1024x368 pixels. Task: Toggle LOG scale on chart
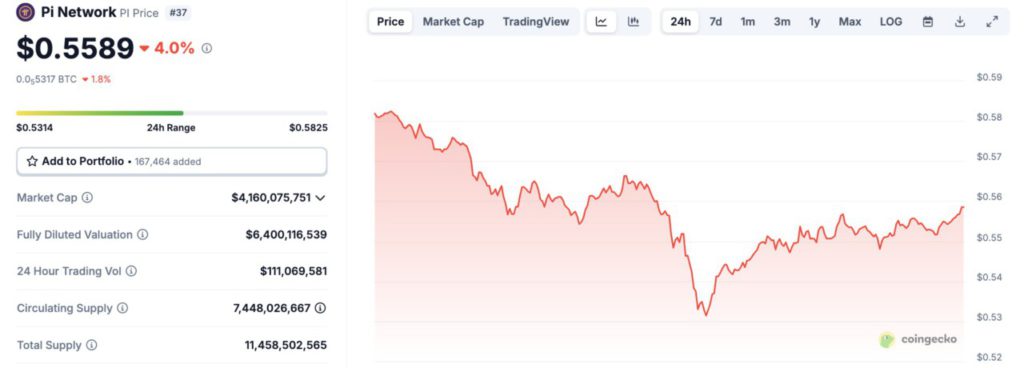[891, 22]
